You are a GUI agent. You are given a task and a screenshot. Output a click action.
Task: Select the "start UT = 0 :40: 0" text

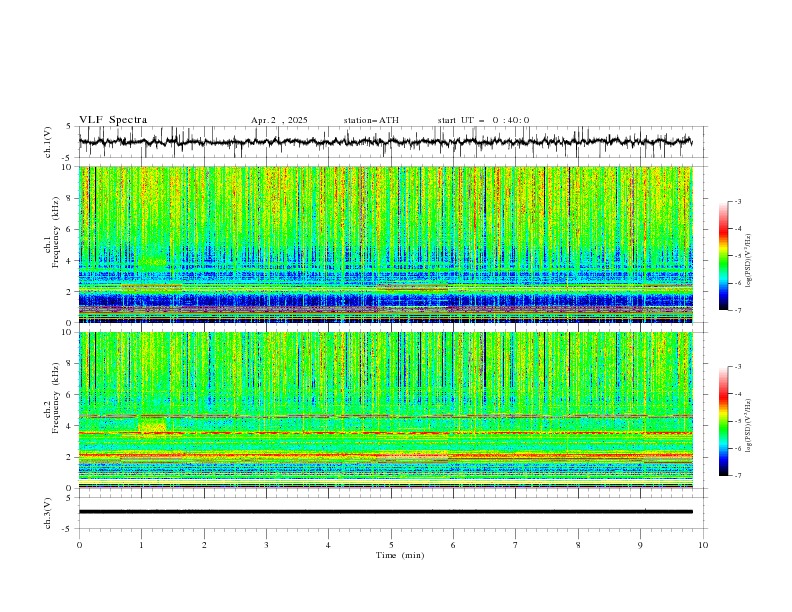coord(483,120)
